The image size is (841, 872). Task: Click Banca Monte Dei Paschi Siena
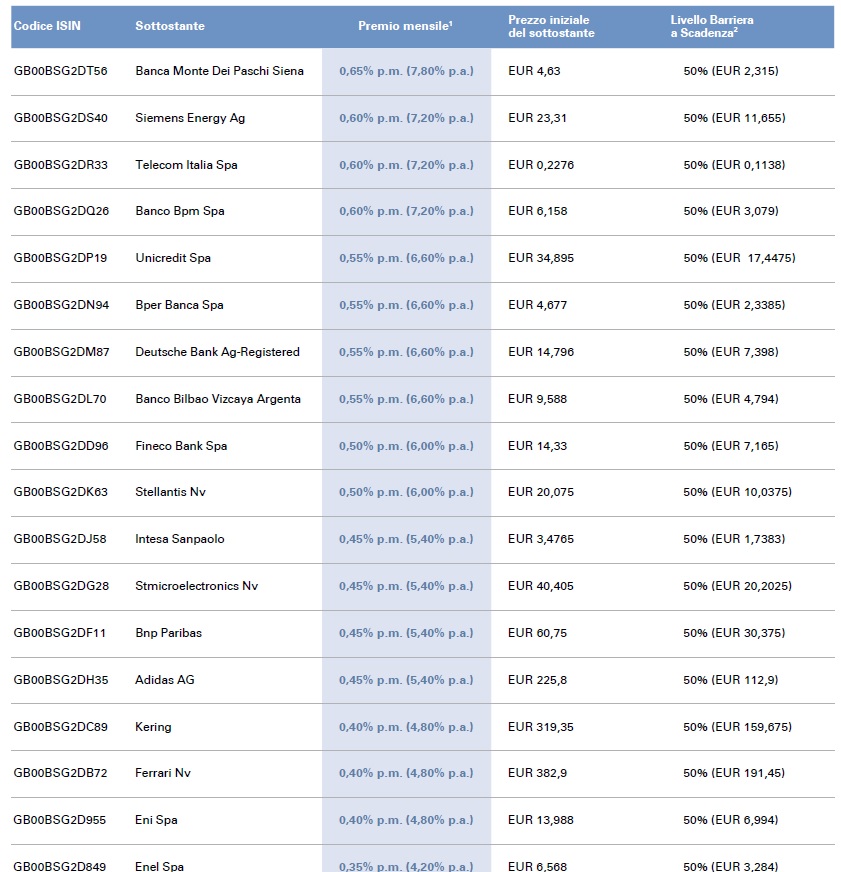coord(219,71)
